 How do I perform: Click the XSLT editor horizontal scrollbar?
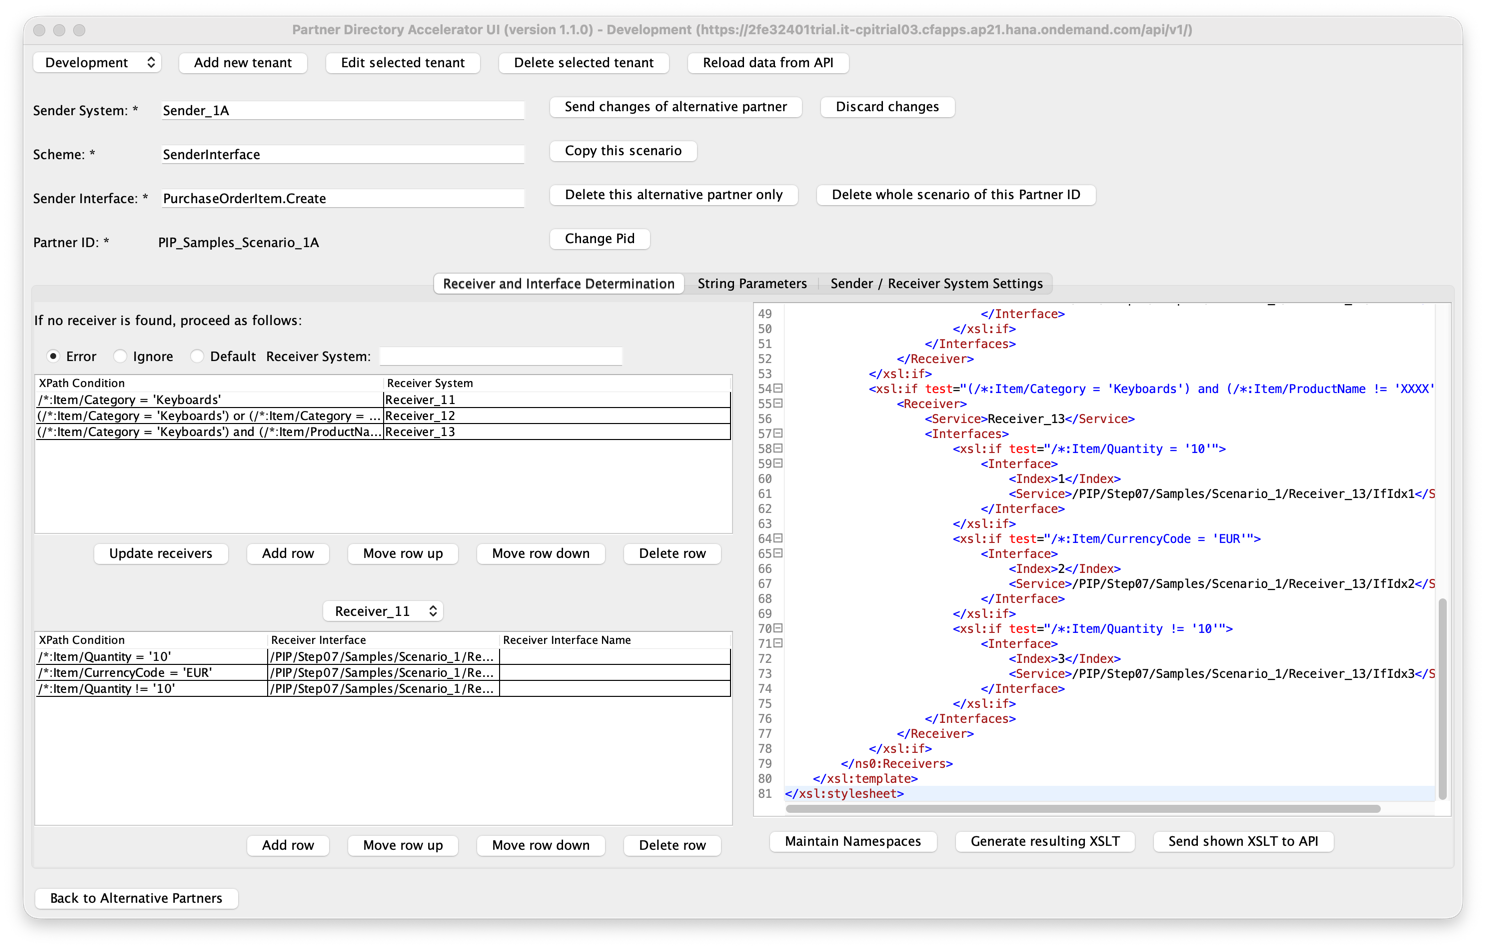[1083, 808]
